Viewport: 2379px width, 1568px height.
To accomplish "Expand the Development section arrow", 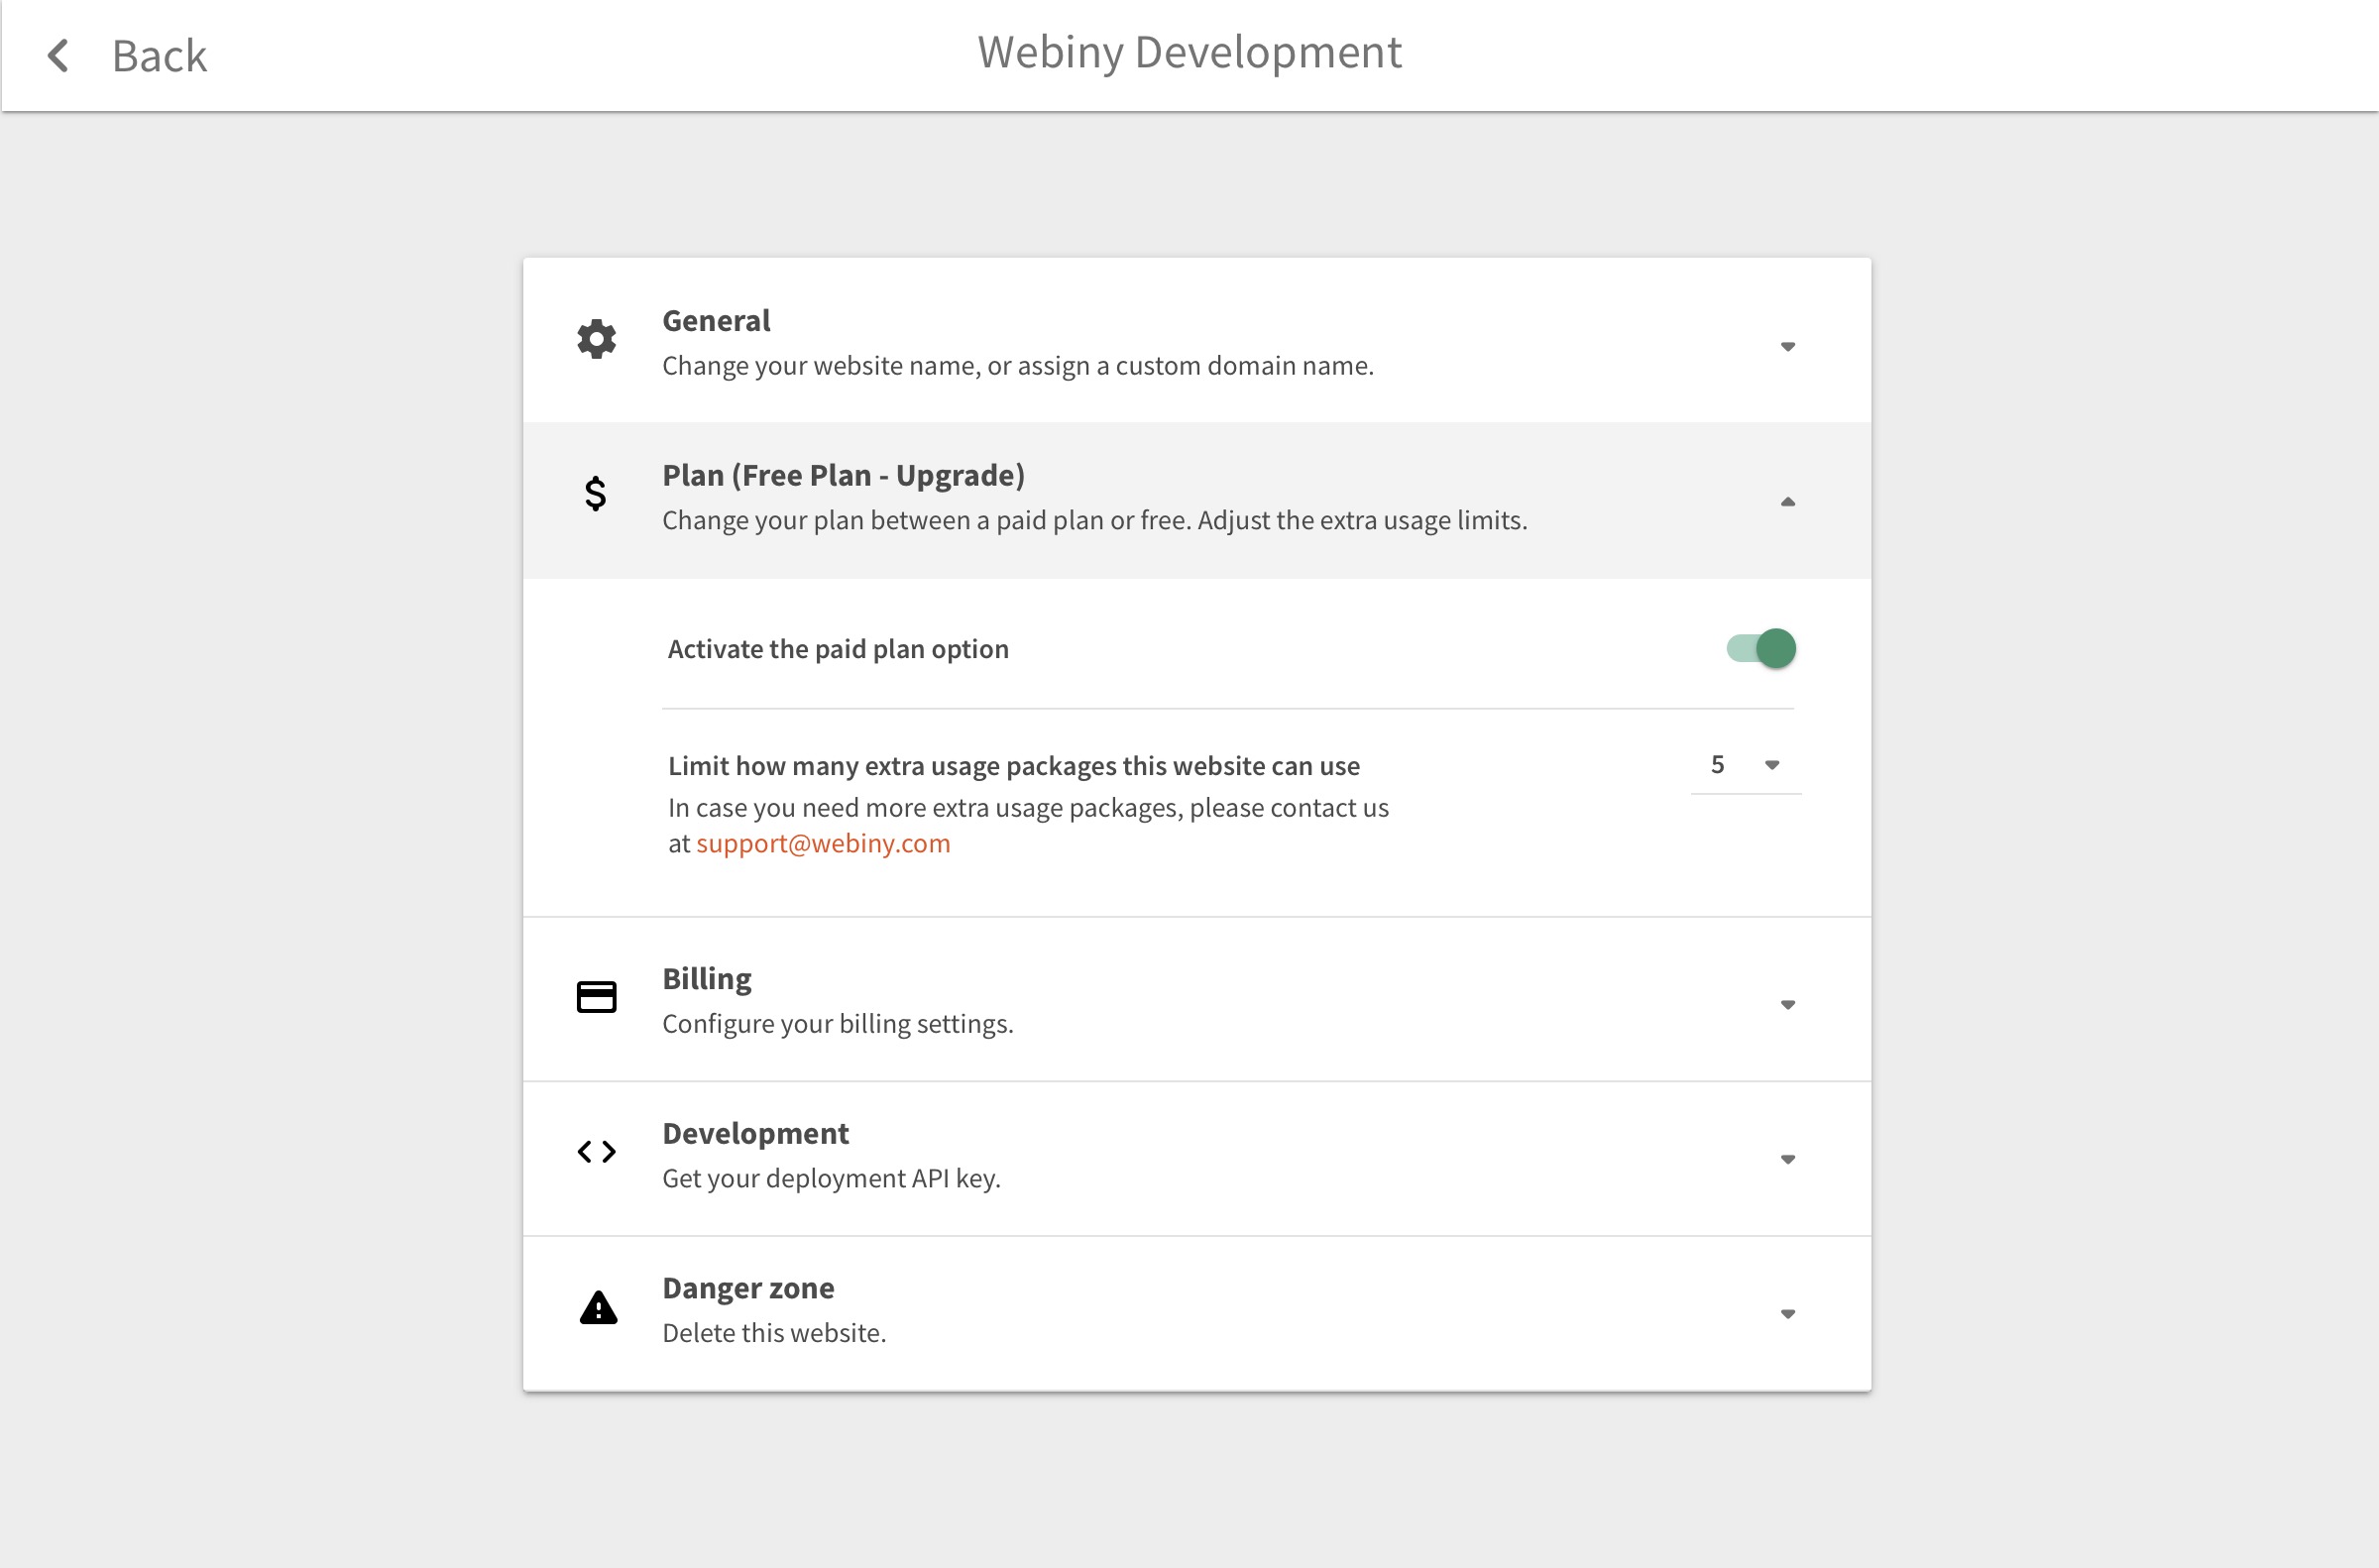I will (1788, 1160).
